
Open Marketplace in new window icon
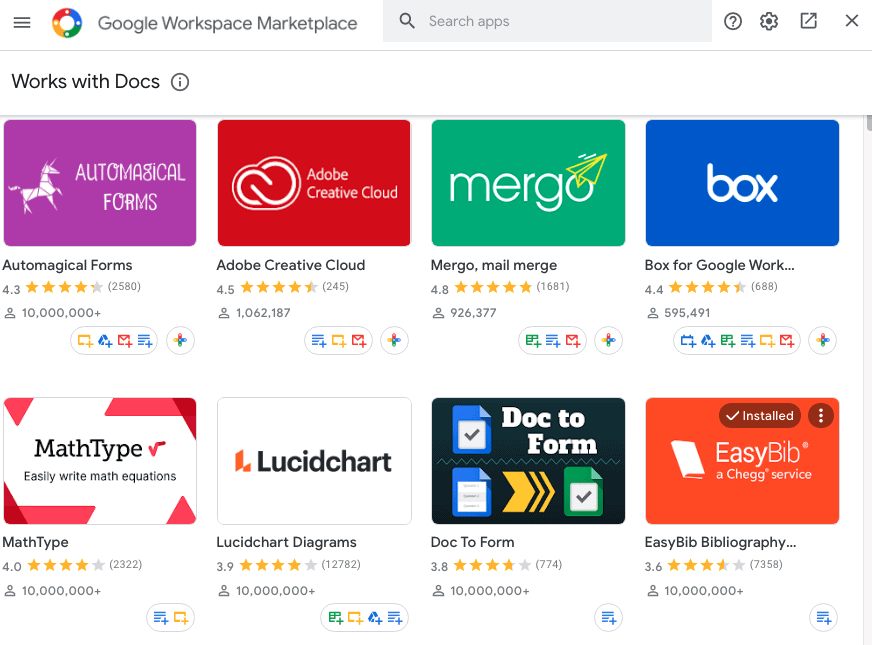808,21
